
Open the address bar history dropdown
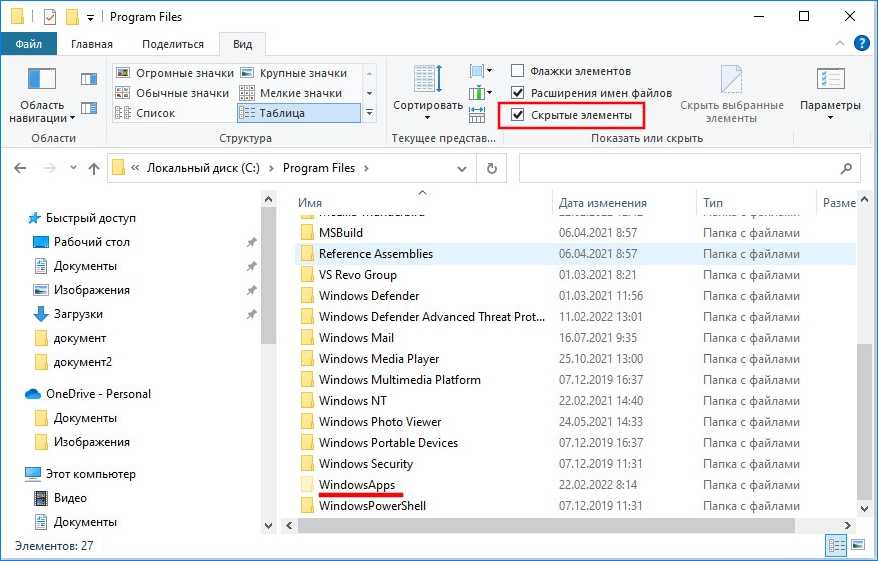click(464, 168)
